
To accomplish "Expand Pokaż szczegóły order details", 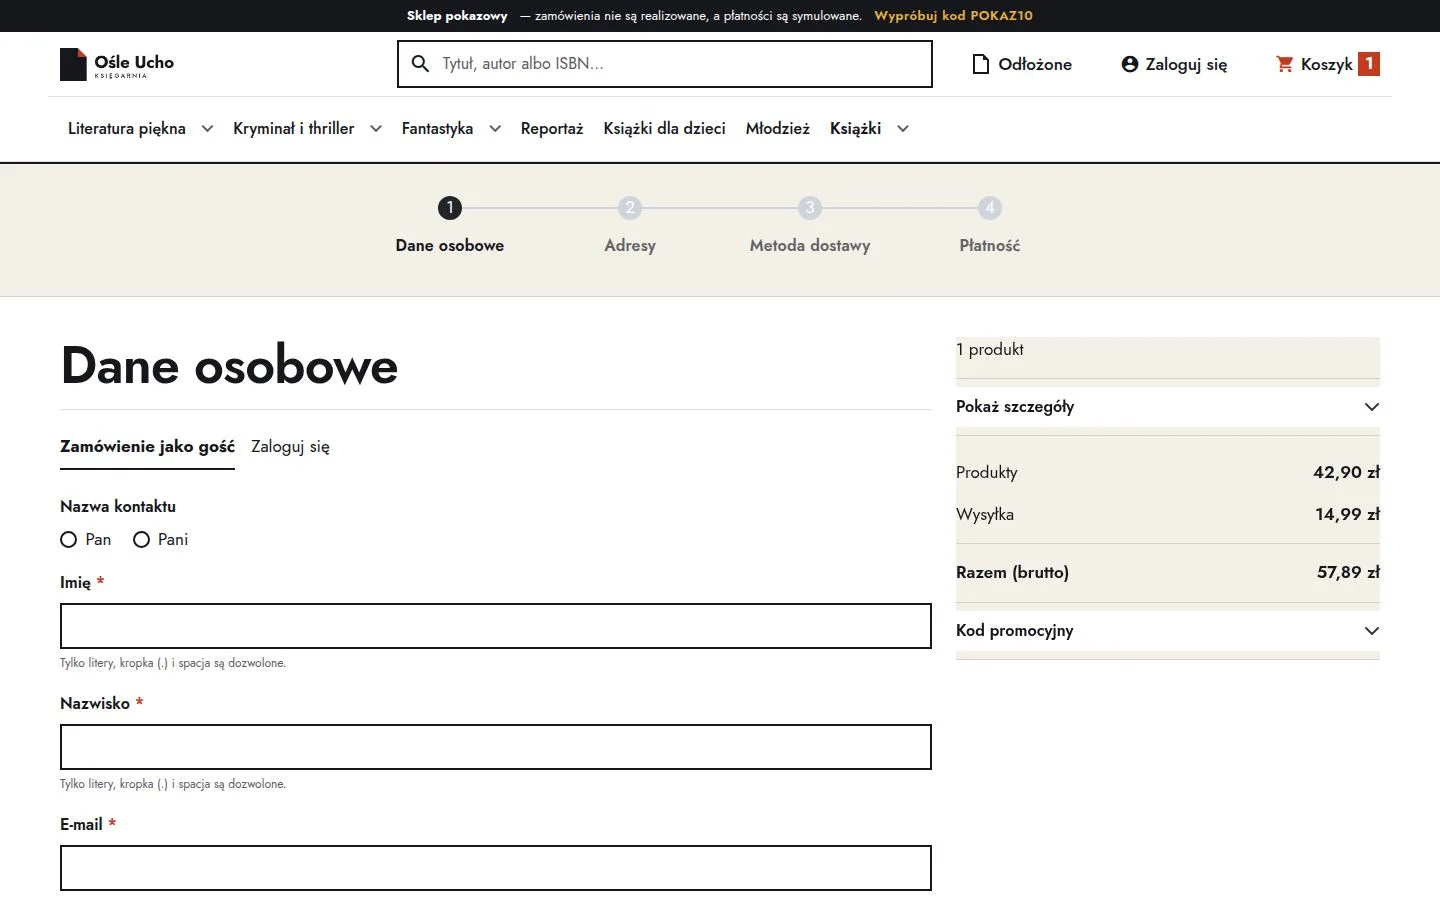I will 1168,407.
